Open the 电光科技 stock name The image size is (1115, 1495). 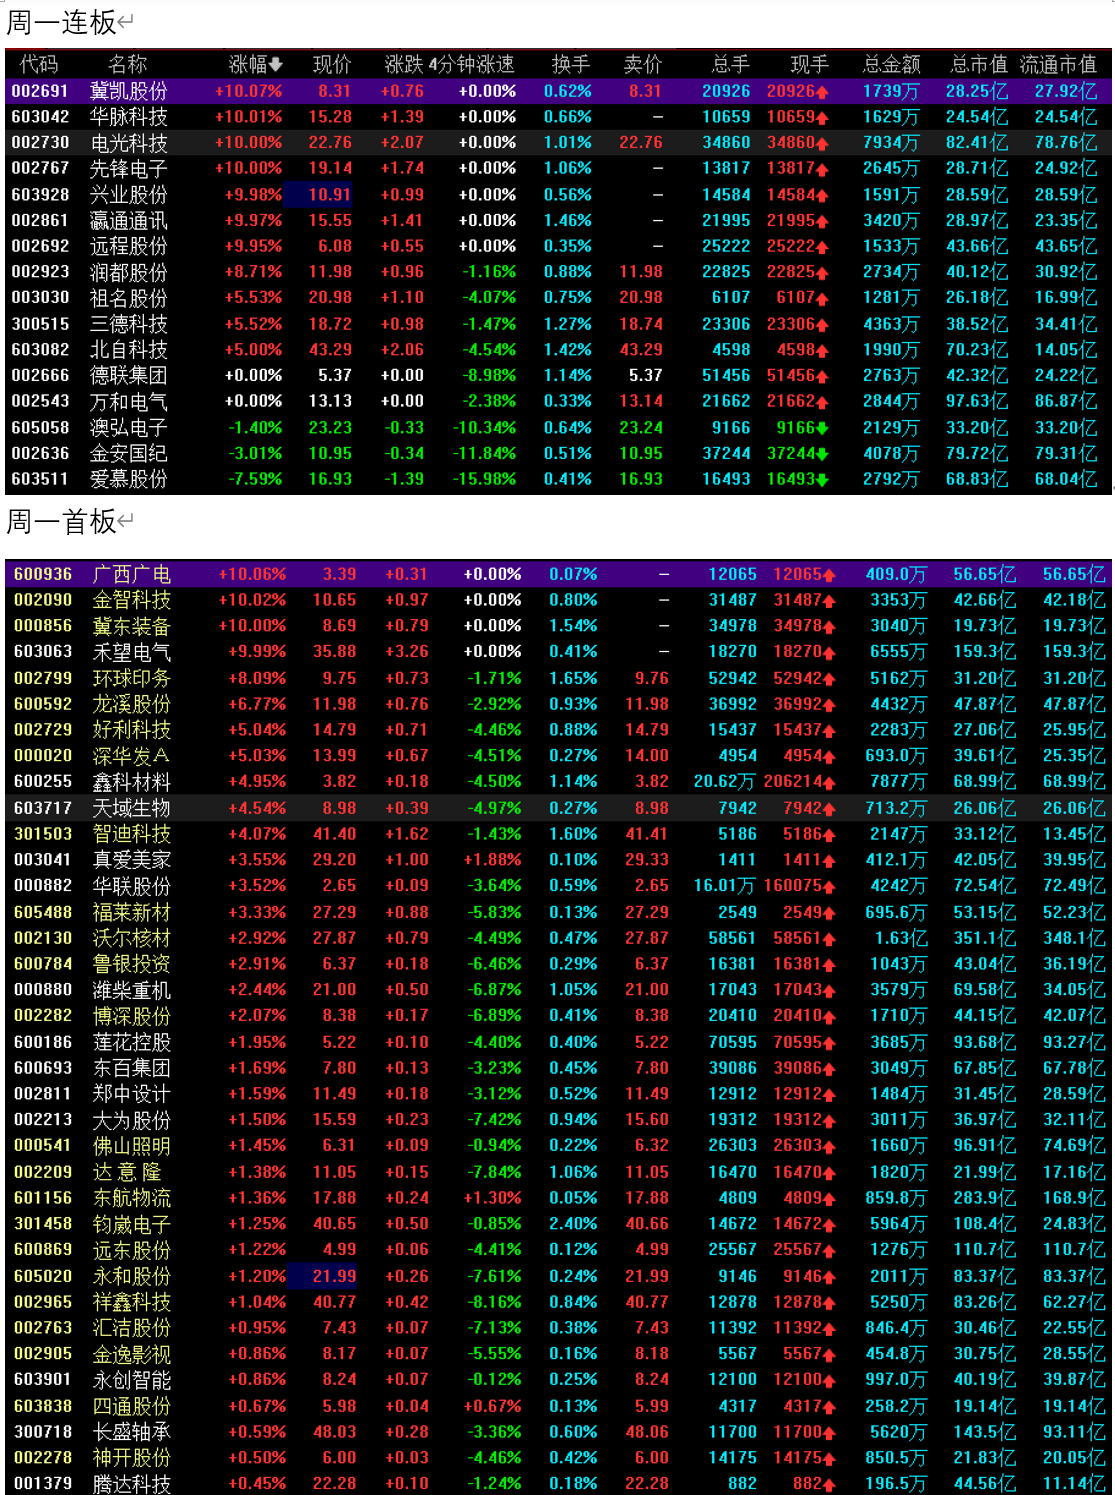click(x=129, y=143)
